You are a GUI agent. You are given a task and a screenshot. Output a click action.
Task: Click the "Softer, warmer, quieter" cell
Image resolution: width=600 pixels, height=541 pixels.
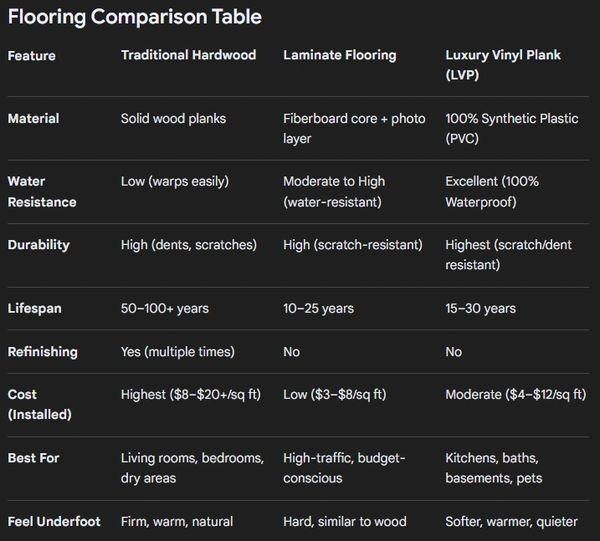(x=513, y=521)
